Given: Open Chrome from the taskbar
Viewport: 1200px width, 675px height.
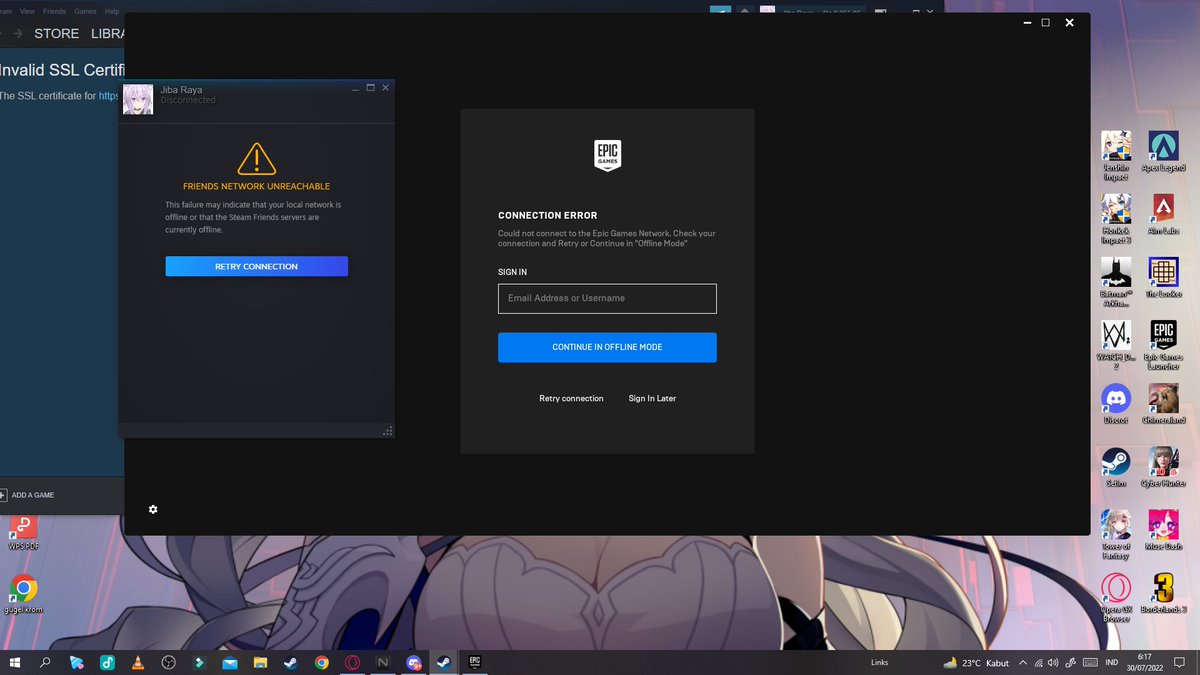Looking at the screenshot, I should [x=321, y=662].
